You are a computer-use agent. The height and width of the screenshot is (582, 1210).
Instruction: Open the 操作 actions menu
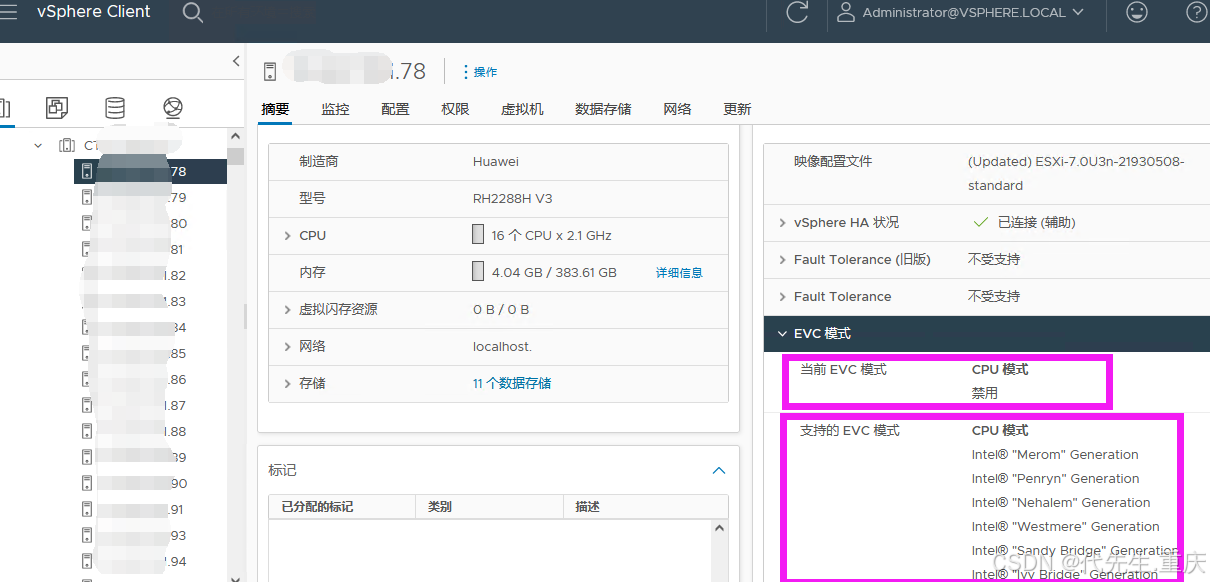479,72
